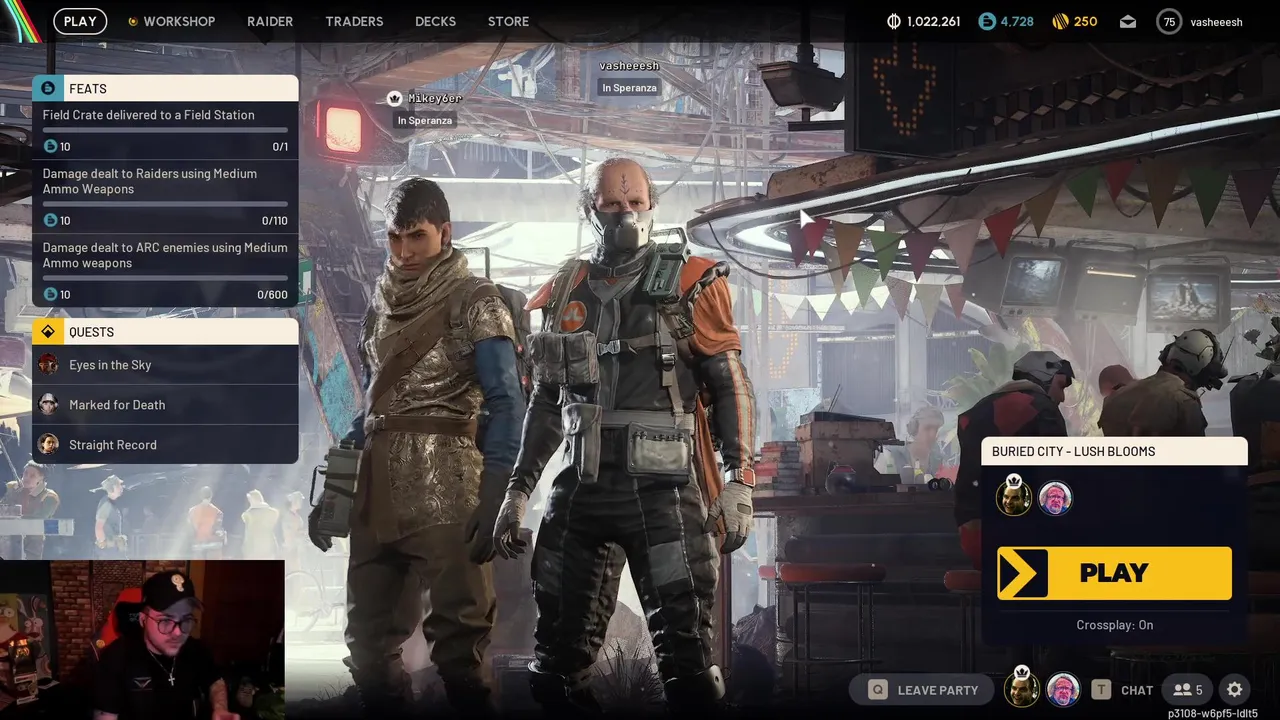
Task: Click the T key hint for chat
Action: (1101, 690)
